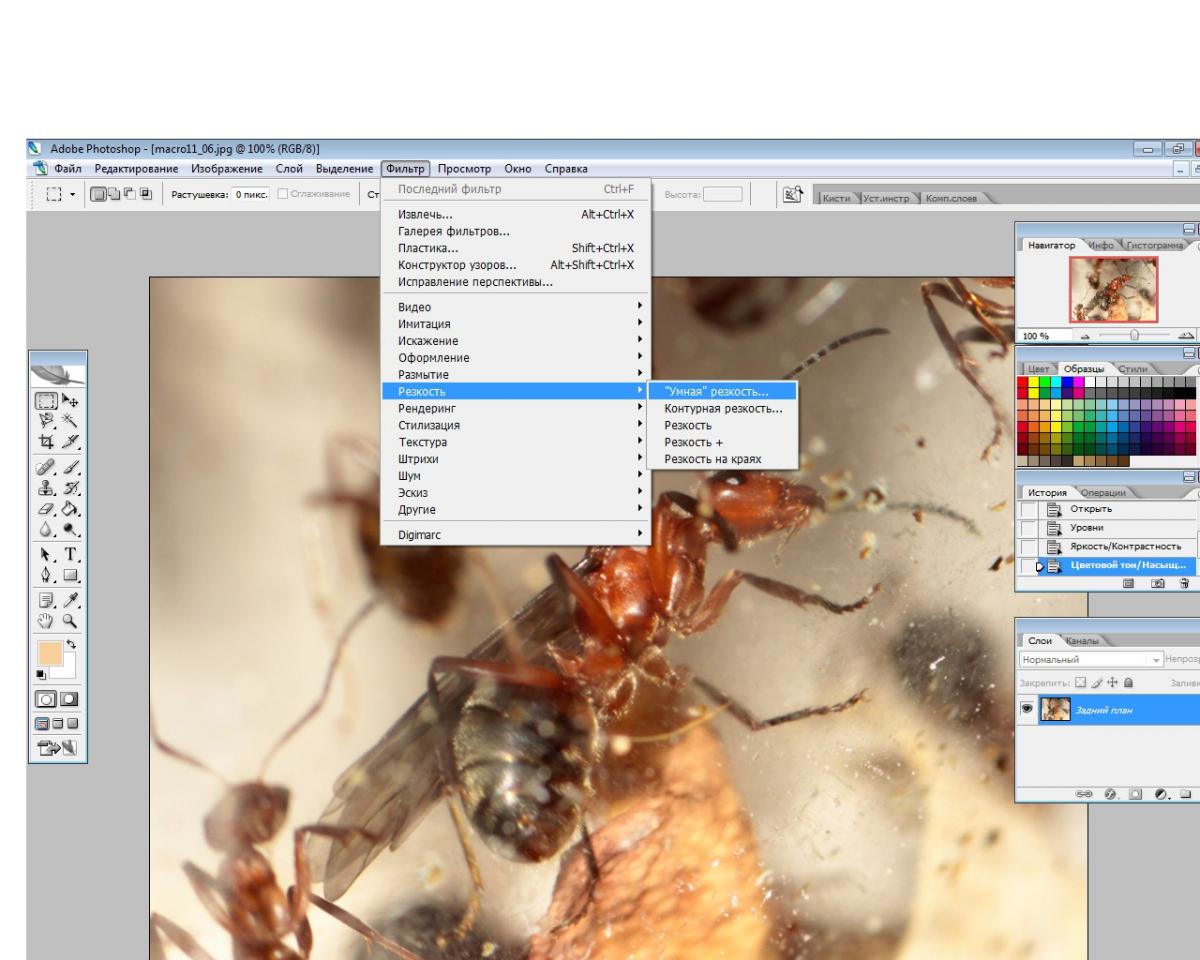Open adjustment layer menu in Layers panel
The height and width of the screenshot is (960, 1200).
1161,794
